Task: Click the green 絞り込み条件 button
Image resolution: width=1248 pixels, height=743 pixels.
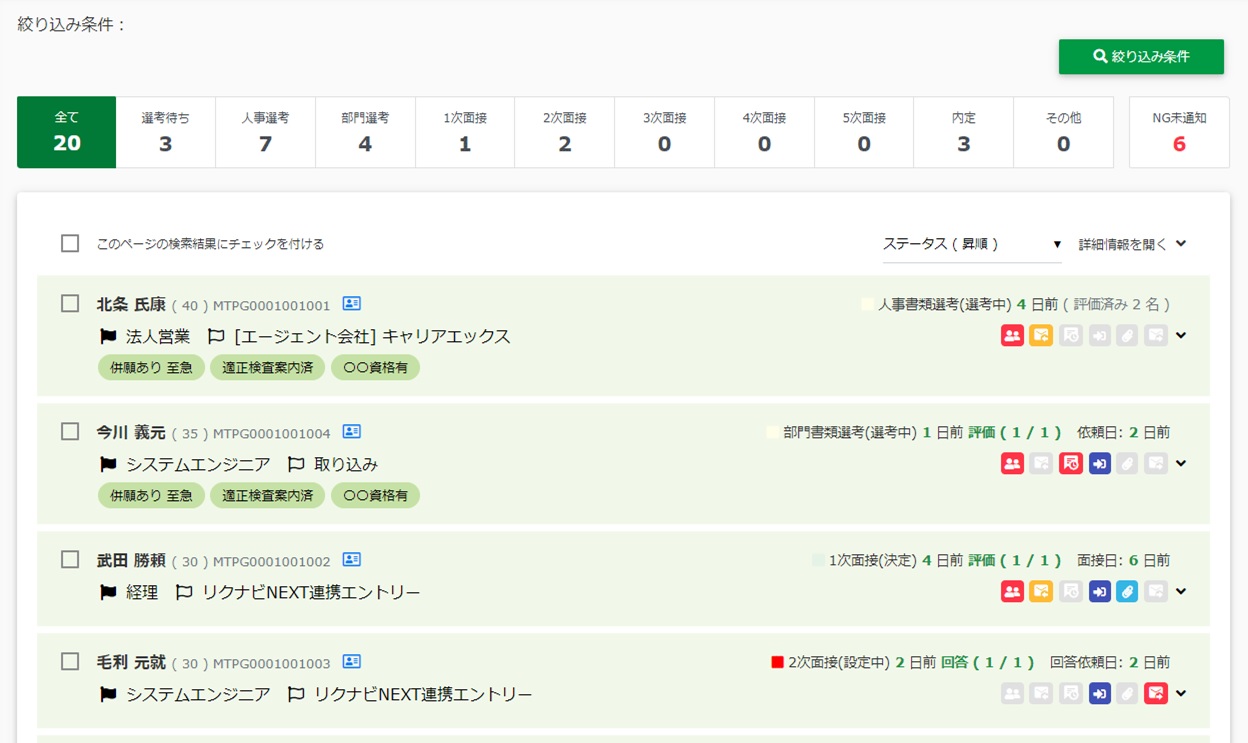Action: click(x=1141, y=57)
